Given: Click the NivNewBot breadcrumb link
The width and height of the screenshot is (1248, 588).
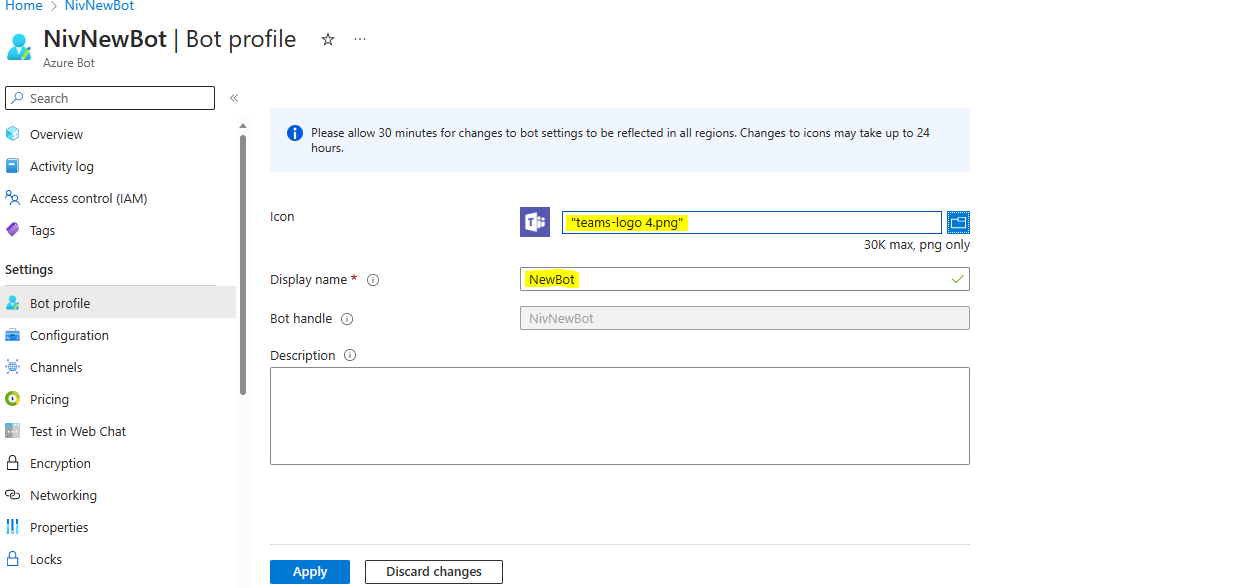Looking at the screenshot, I should pos(99,6).
